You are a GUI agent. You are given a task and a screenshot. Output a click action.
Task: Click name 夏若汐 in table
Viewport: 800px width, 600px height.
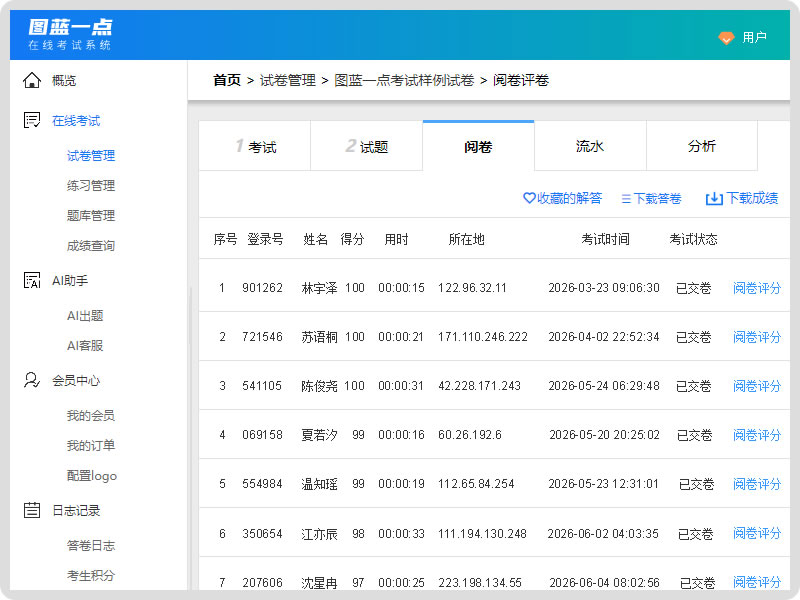click(319, 435)
